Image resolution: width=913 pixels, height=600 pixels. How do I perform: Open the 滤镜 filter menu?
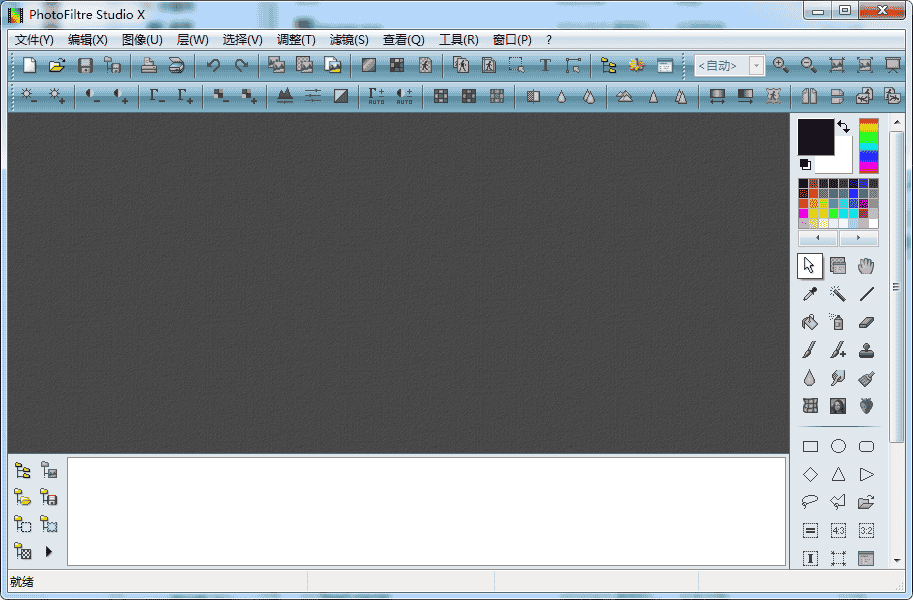[347, 39]
